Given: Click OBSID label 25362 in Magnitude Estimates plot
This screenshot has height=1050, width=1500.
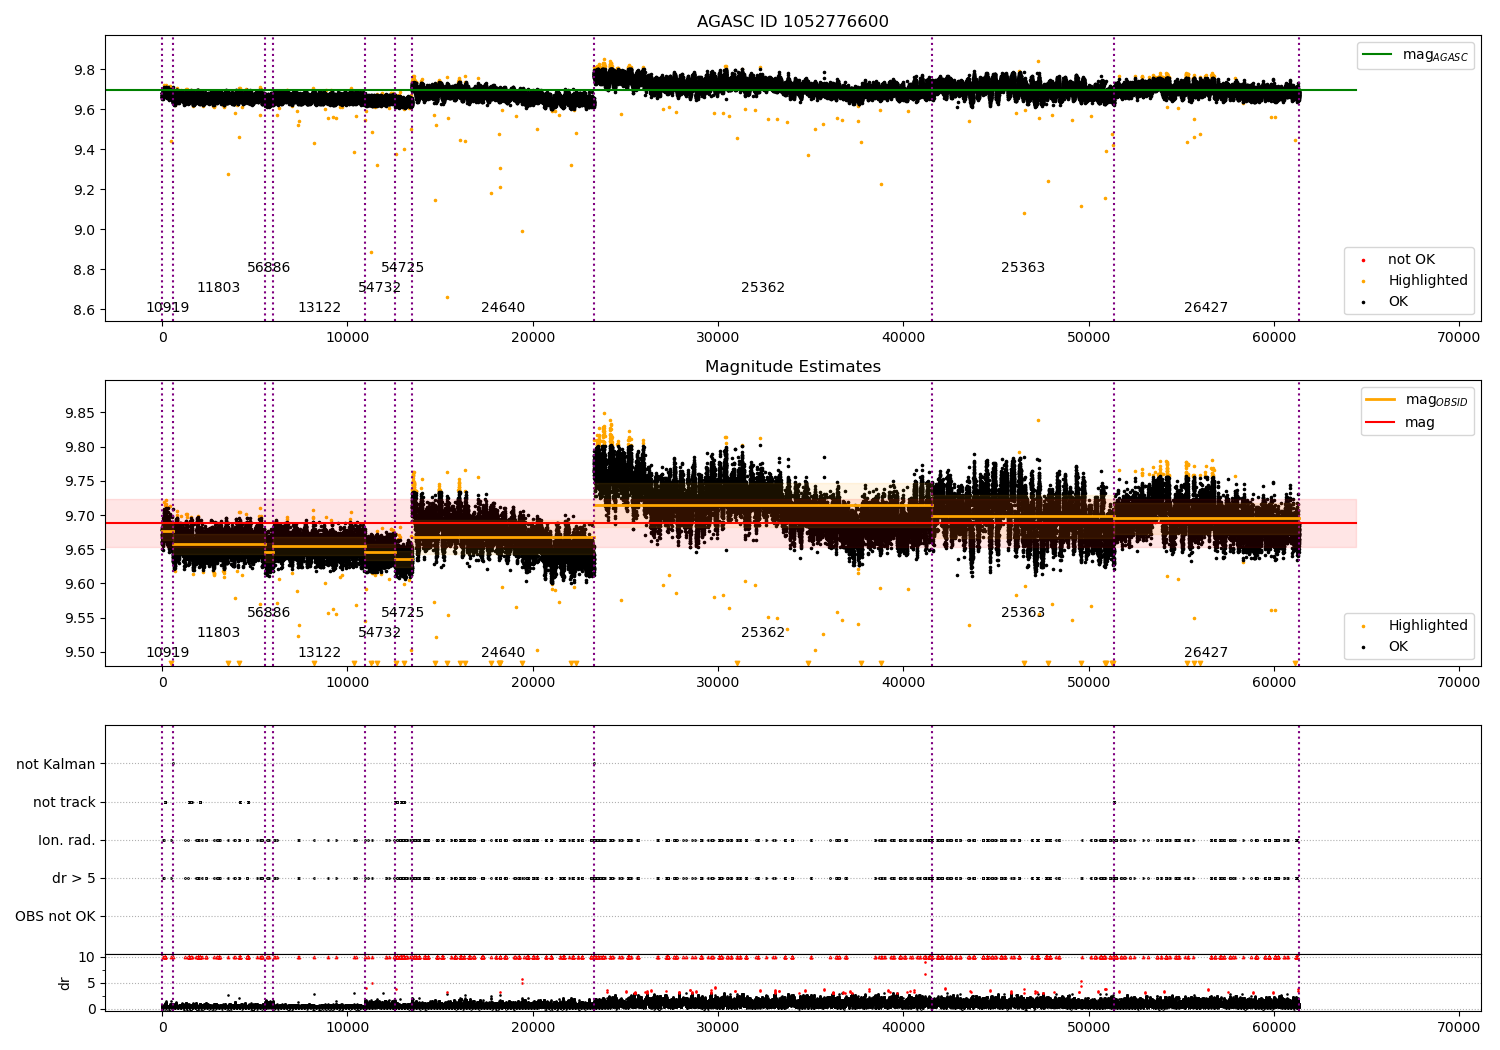Looking at the screenshot, I should 763,633.
